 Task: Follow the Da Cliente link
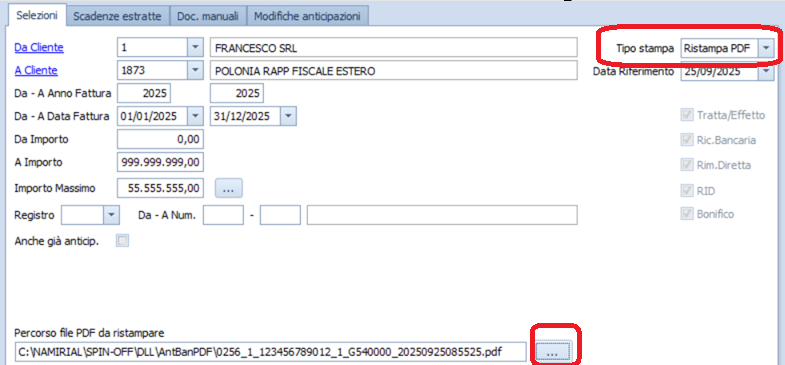(39, 48)
